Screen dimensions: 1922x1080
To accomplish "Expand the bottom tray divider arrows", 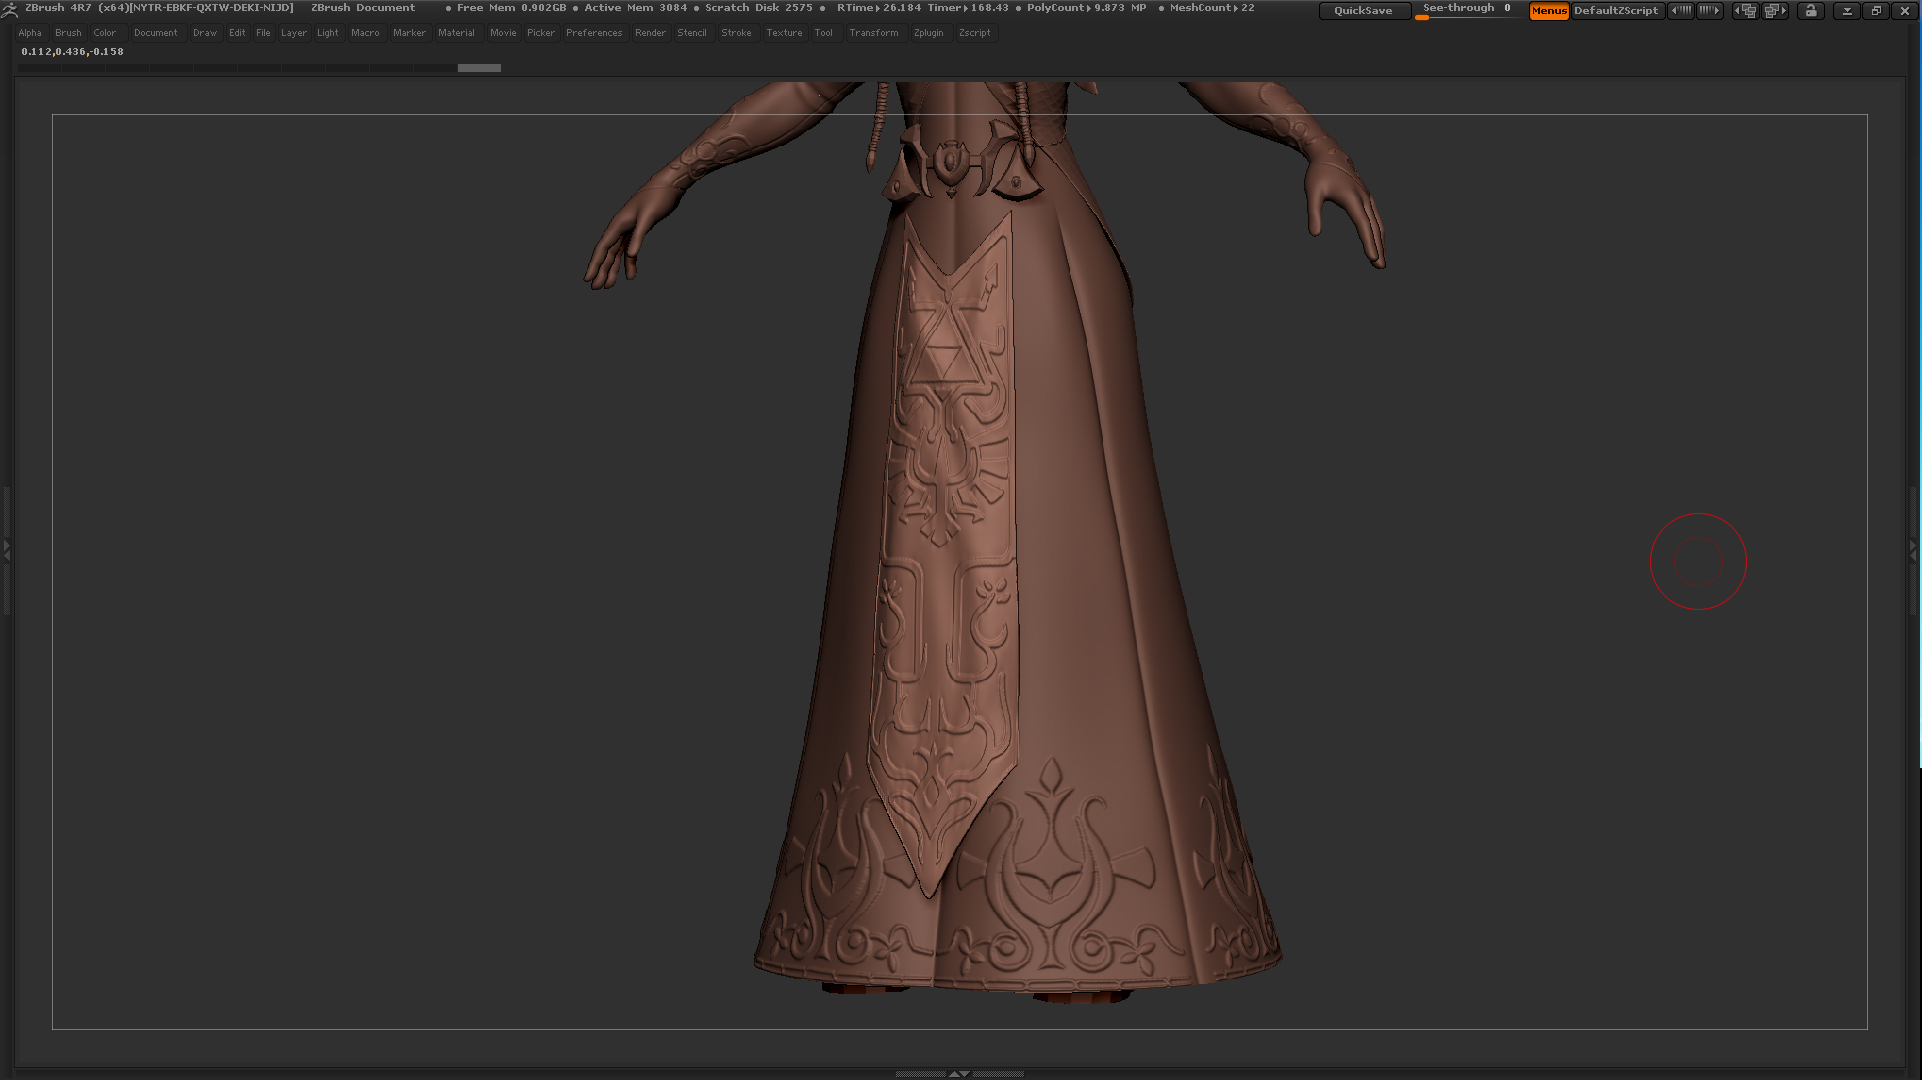I will 958,1074.
